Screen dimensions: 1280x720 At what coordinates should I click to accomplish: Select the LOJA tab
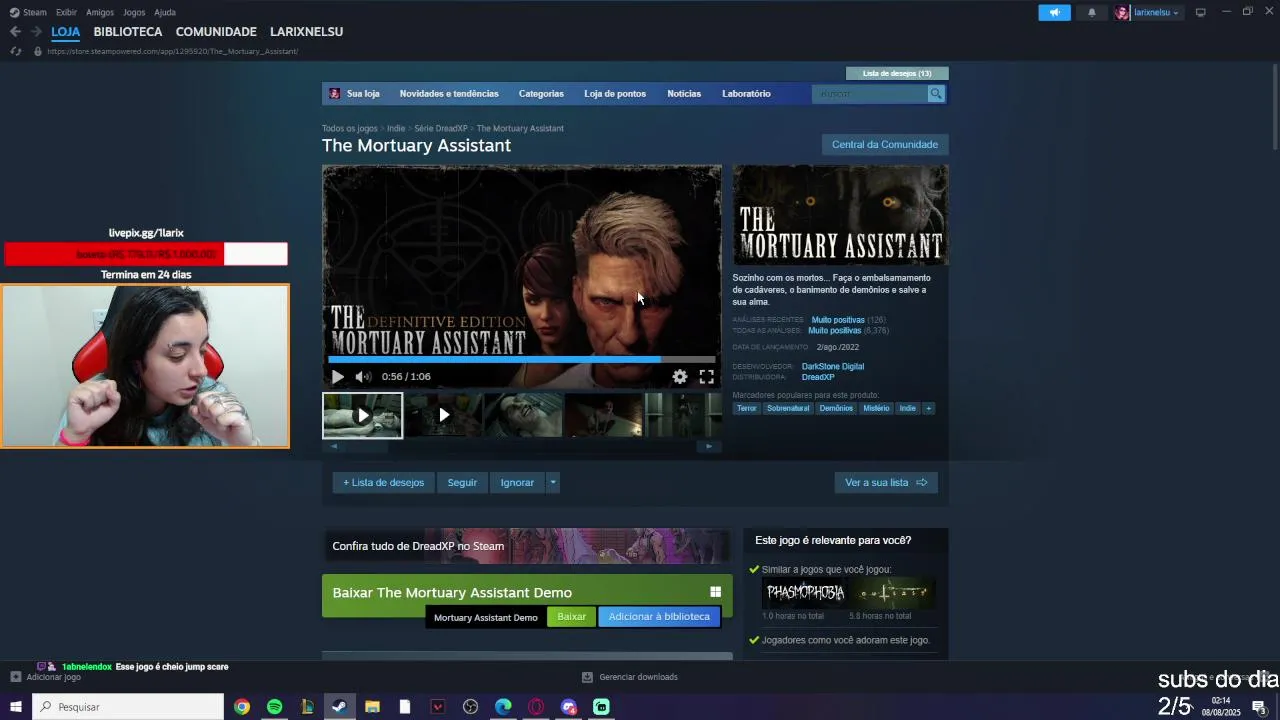[65, 32]
